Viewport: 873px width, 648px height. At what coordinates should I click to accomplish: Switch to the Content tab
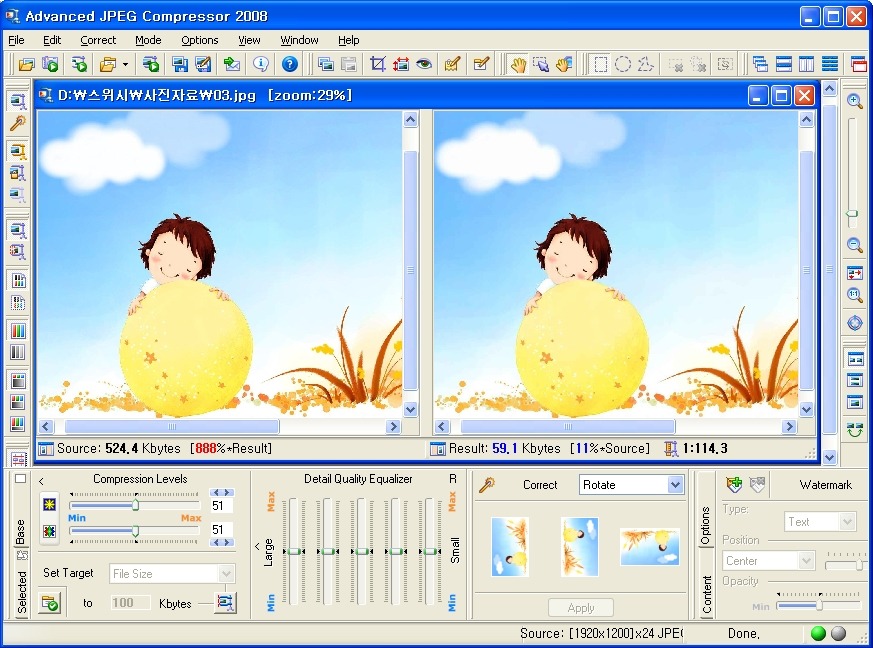[707, 594]
